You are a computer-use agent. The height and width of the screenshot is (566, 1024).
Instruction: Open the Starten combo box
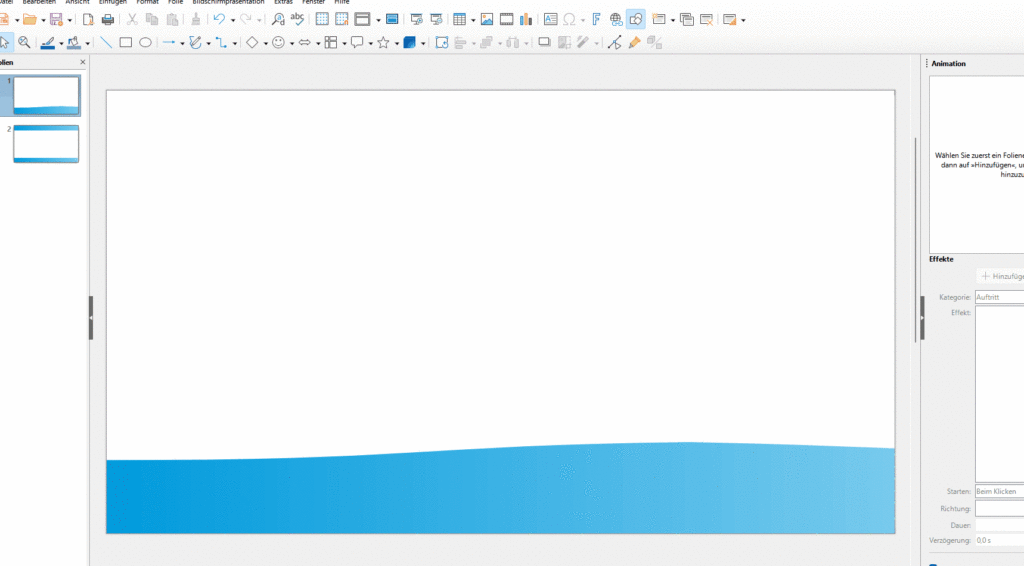(x=998, y=492)
